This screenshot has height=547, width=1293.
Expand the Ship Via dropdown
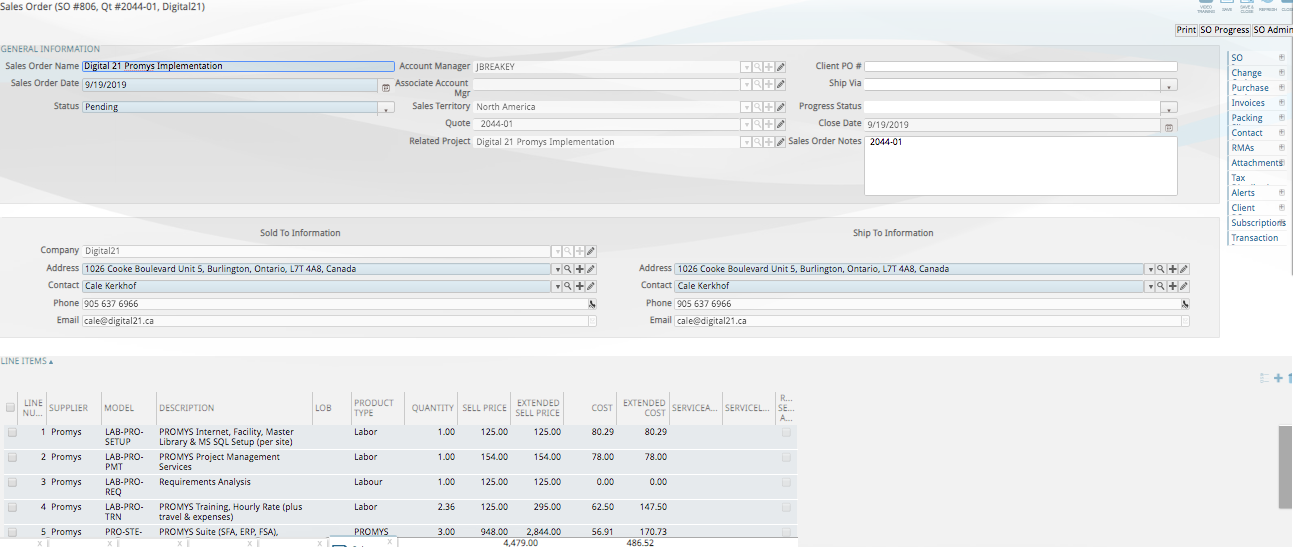tap(1169, 86)
